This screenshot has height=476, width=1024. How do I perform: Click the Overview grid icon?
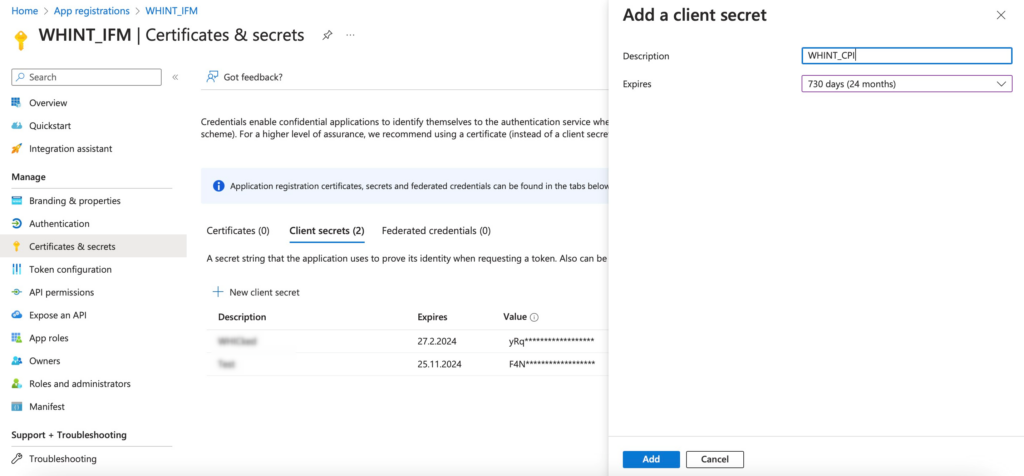(17, 103)
